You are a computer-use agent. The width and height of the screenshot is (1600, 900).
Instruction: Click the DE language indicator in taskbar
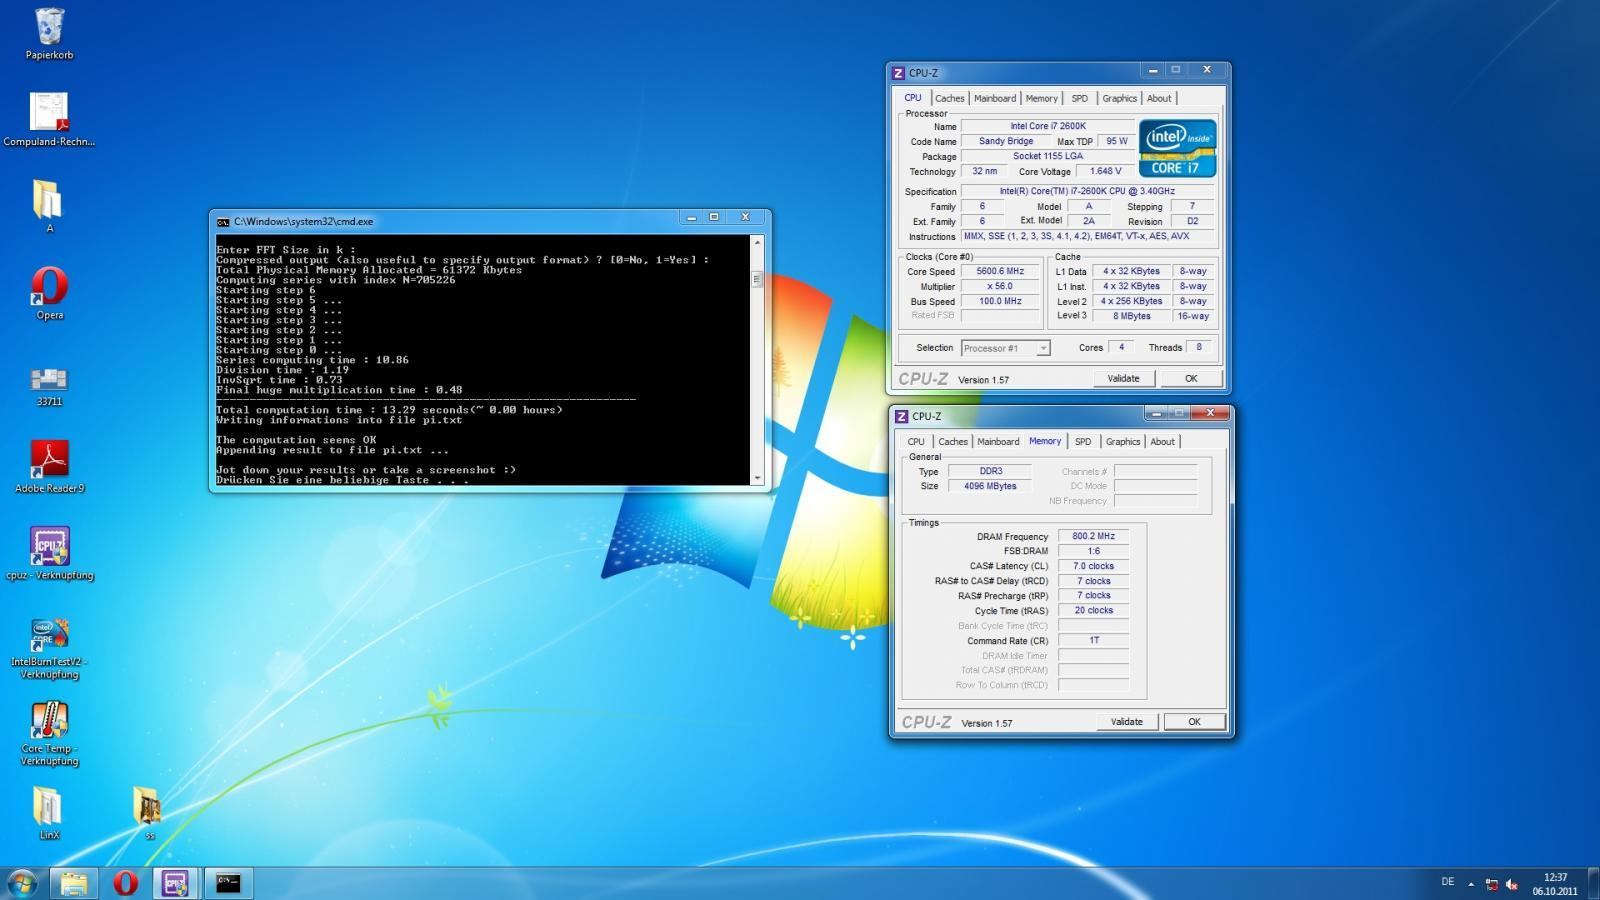[1447, 882]
